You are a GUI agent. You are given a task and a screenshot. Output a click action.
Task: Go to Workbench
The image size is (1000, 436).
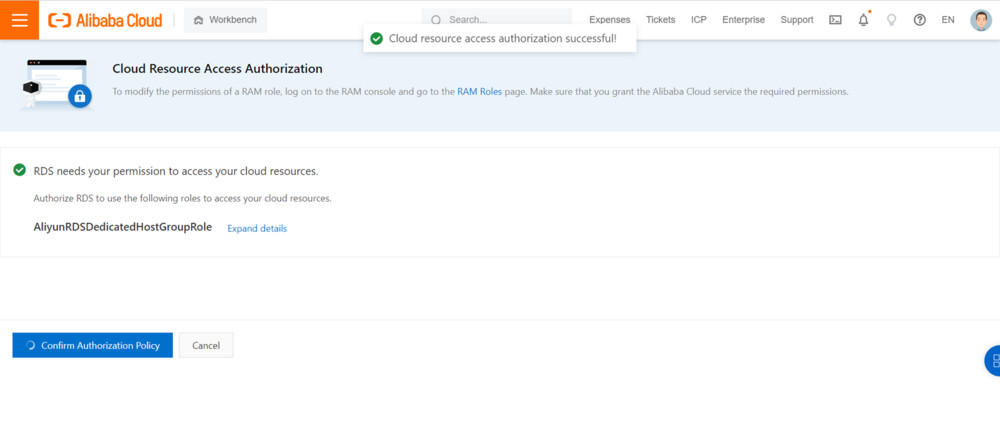coord(224,20)
